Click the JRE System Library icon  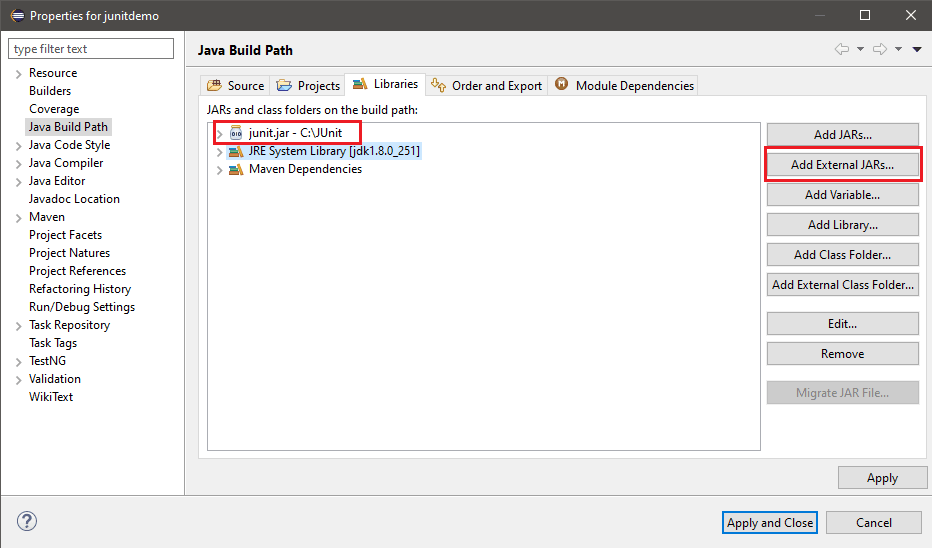[x=236, y=151]
